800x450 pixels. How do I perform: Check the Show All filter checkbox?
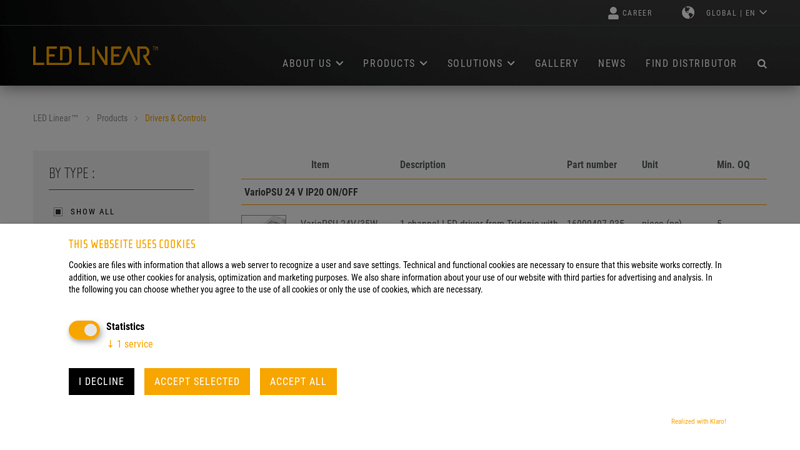pos(58,212)
